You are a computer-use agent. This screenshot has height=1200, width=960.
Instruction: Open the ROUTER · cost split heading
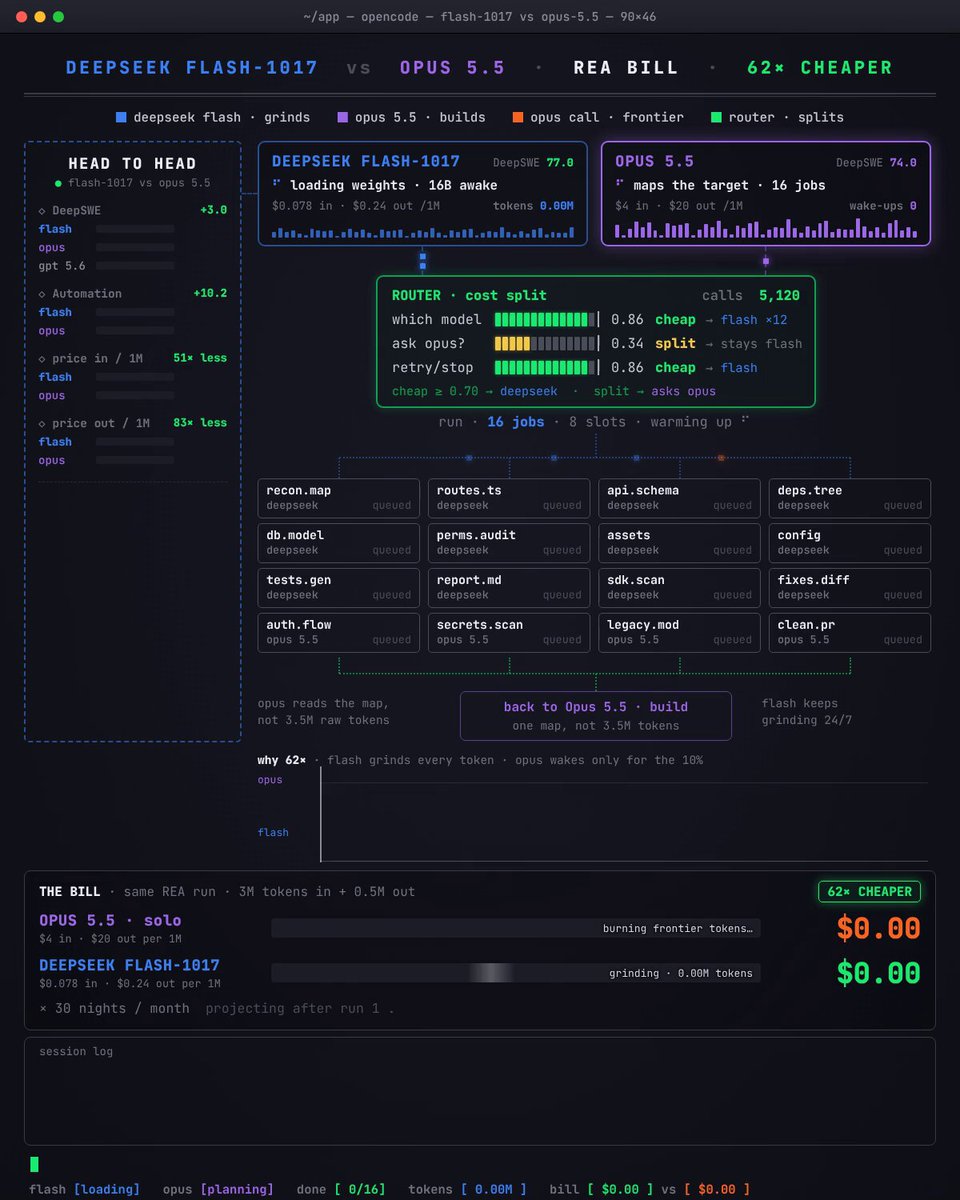[x=469, y=295]
